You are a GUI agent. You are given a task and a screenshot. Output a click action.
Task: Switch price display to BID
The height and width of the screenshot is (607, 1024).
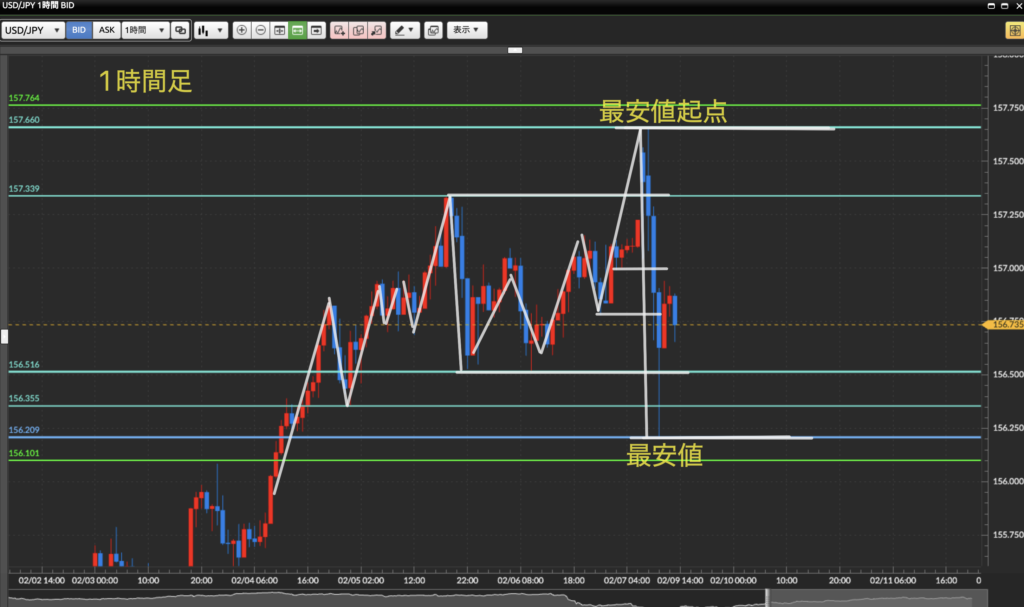[x=79, y=31]
